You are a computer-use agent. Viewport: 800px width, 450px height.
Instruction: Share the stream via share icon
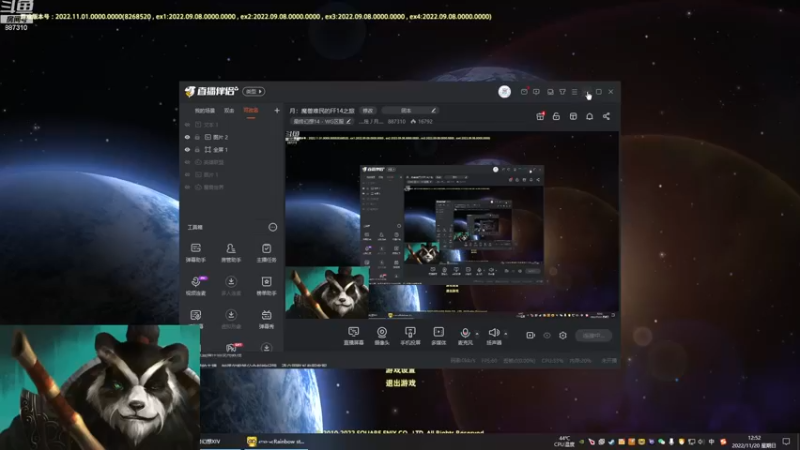(606, 116)
